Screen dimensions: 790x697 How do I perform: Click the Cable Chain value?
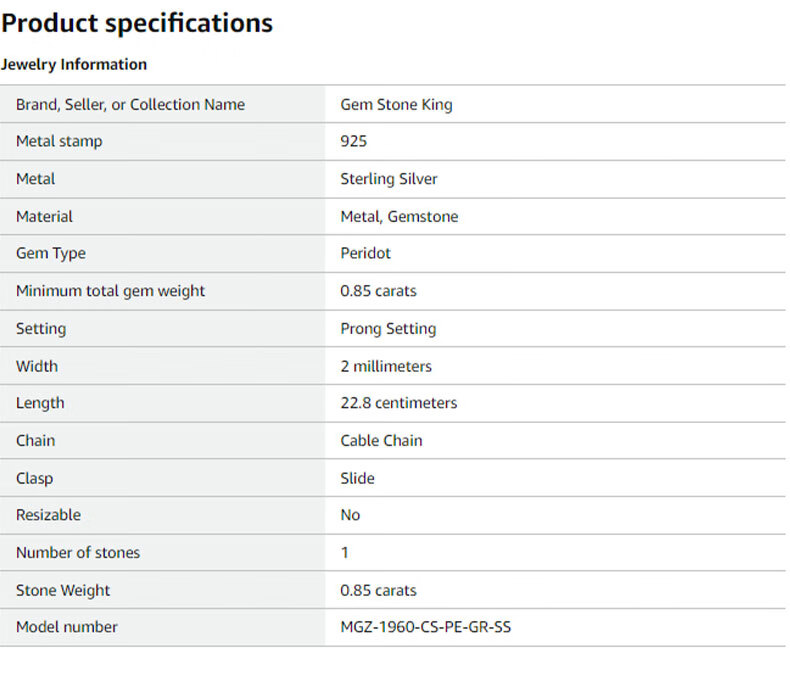pyautogui.click(x=381, y=440)
